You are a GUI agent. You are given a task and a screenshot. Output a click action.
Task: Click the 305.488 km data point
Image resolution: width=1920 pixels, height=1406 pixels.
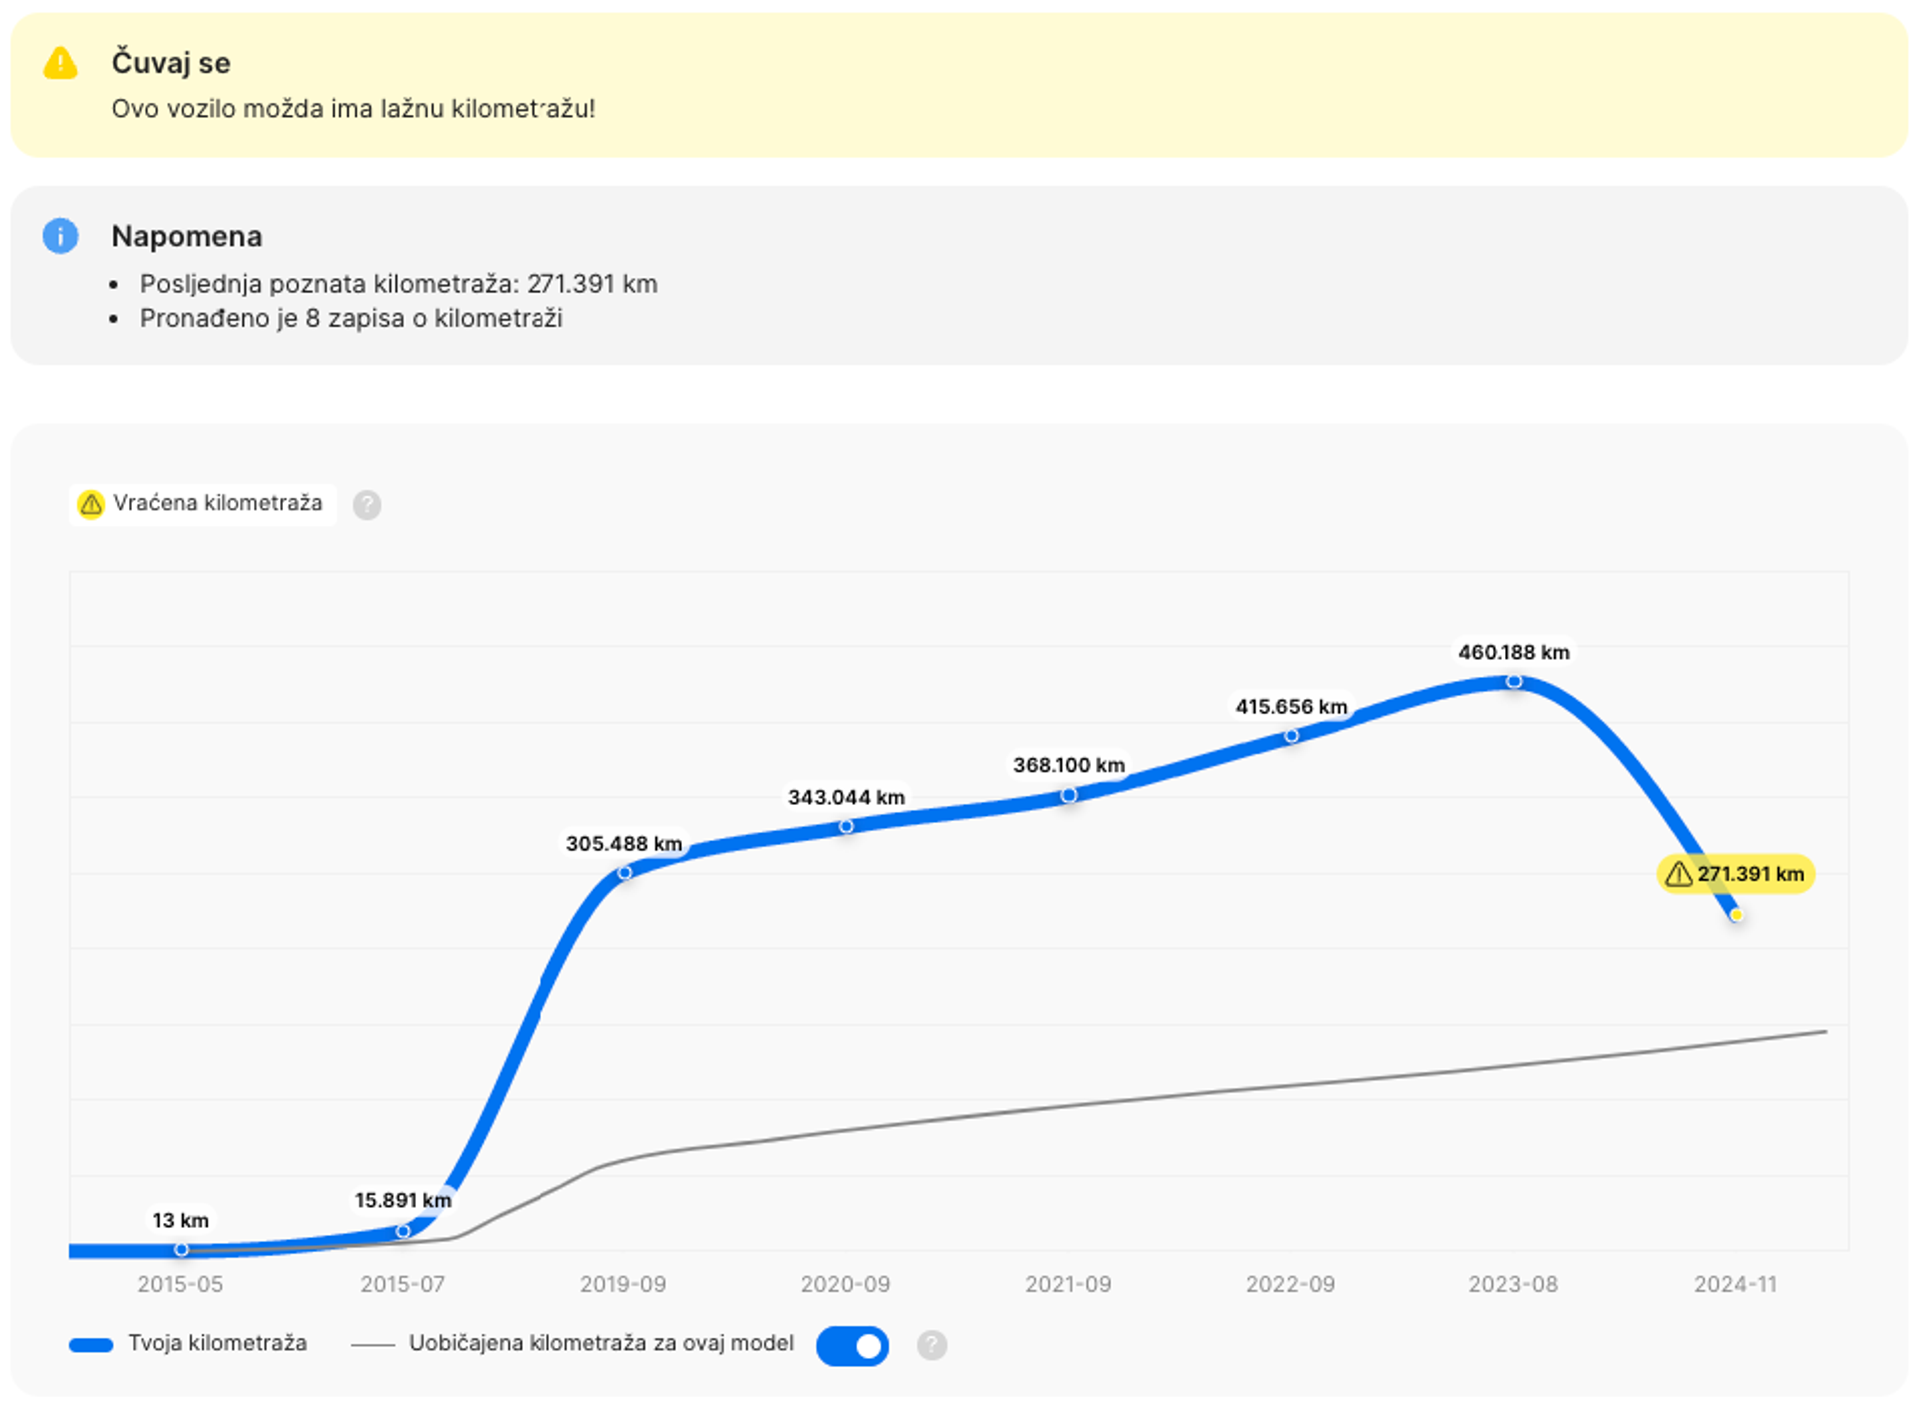point(624,872)
